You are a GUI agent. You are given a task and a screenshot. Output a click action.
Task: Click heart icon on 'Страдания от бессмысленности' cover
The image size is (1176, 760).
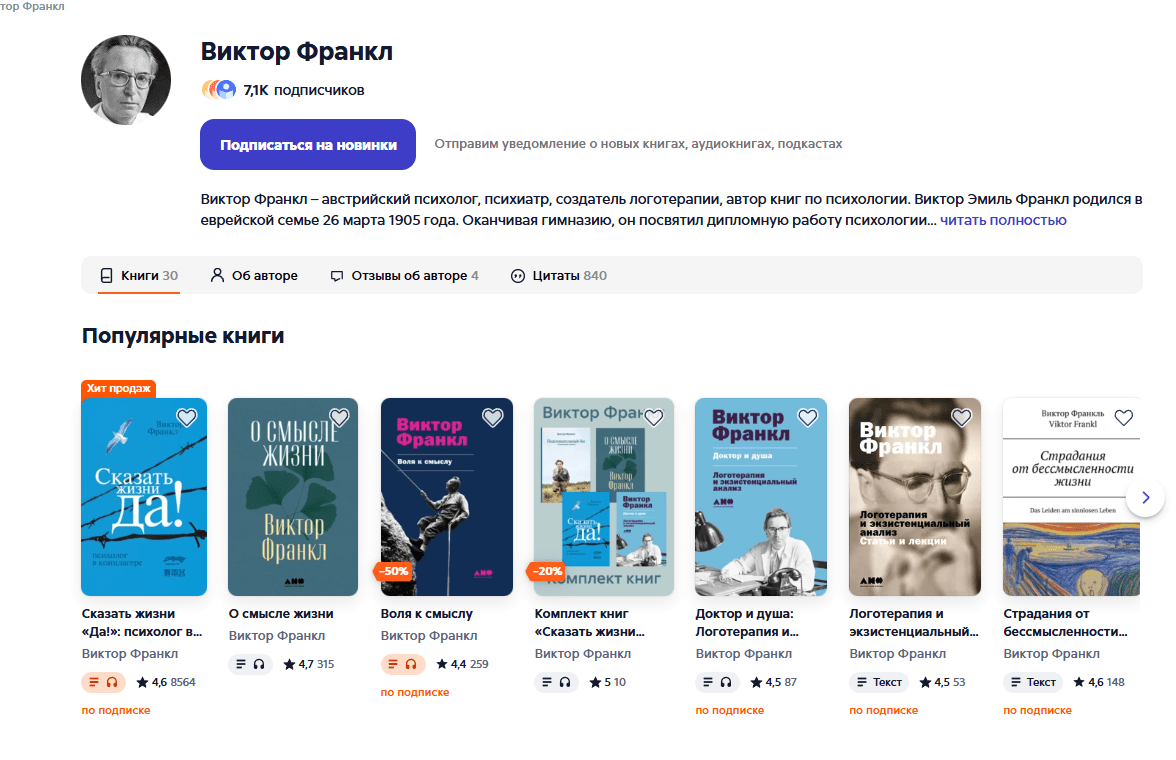(1124, 417)
